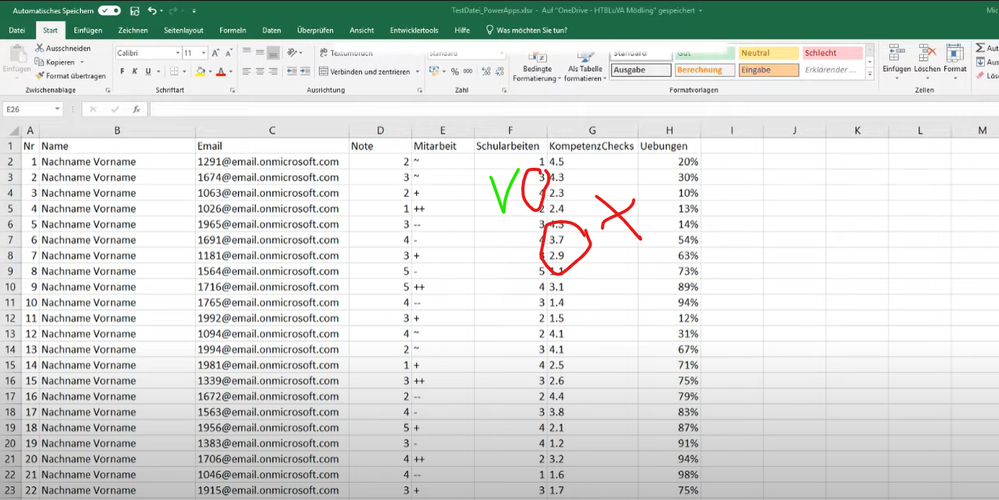Click the Was möchten Sie tun search box
999x500 pixels.
point(526,30)
